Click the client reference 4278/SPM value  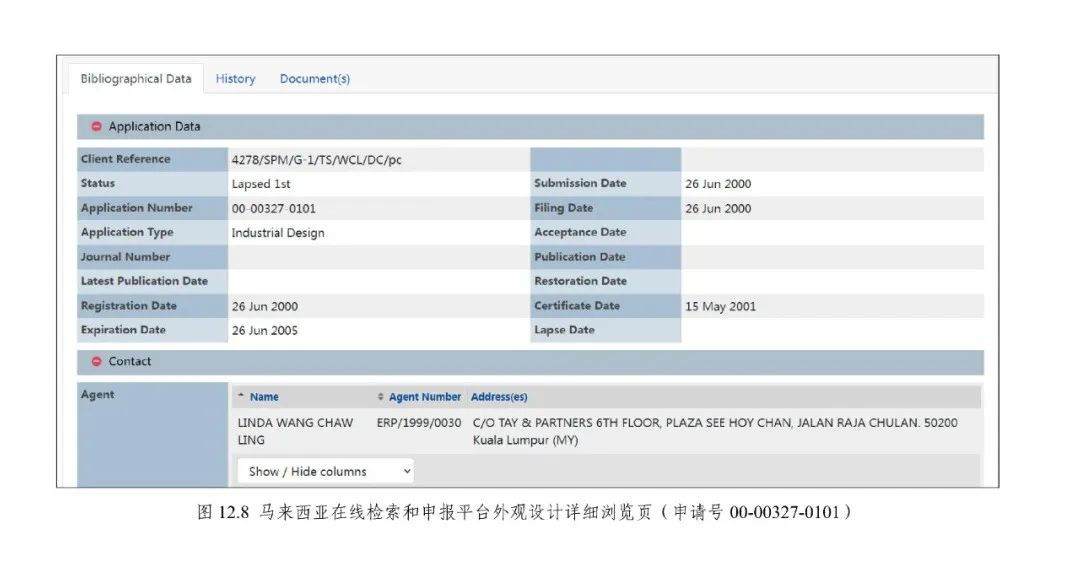[x=316, y=160]
